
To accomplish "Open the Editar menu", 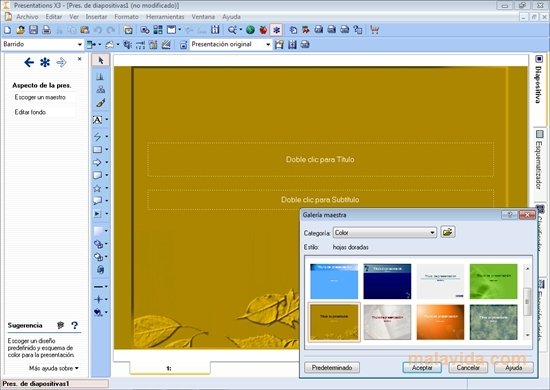I will coord(53,16).
